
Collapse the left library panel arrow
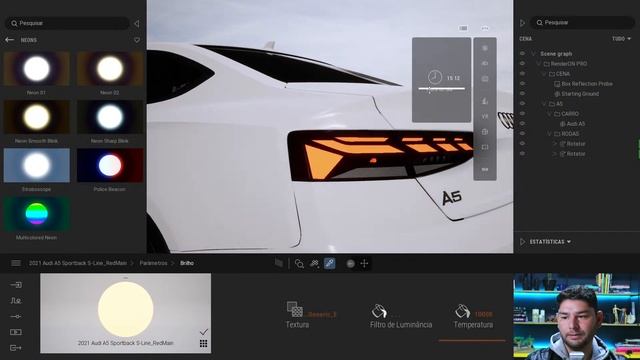(137, 23)
